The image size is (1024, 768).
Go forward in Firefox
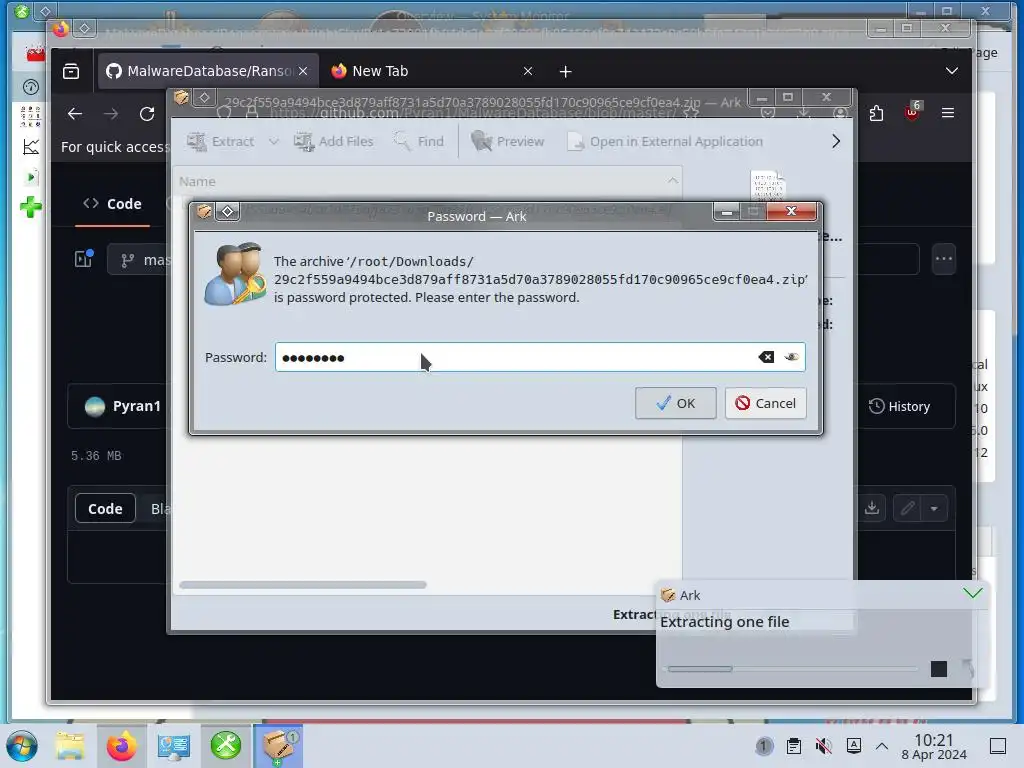[x=111, y=114]
